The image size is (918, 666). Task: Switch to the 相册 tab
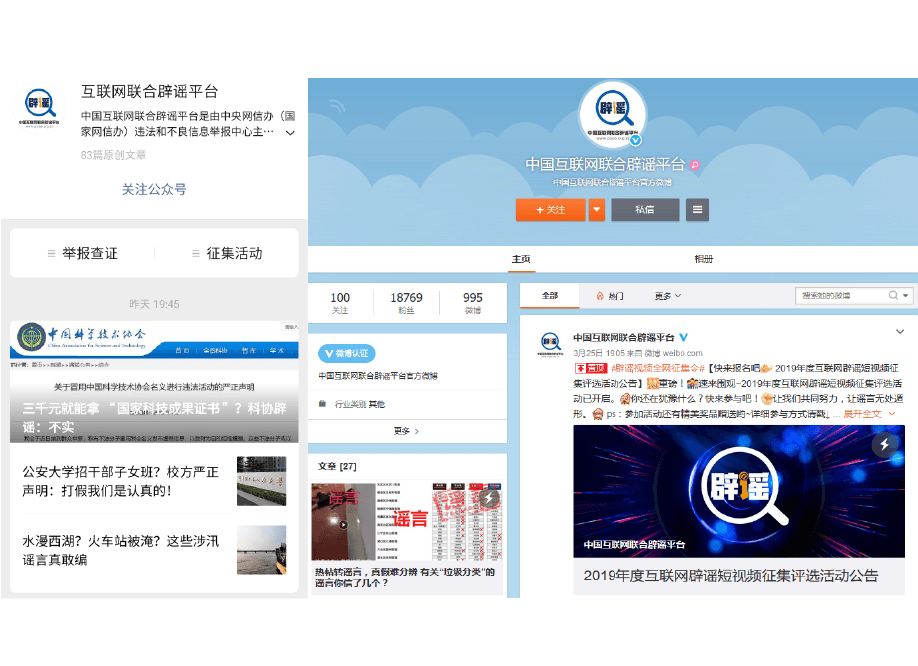click(703, 259)
